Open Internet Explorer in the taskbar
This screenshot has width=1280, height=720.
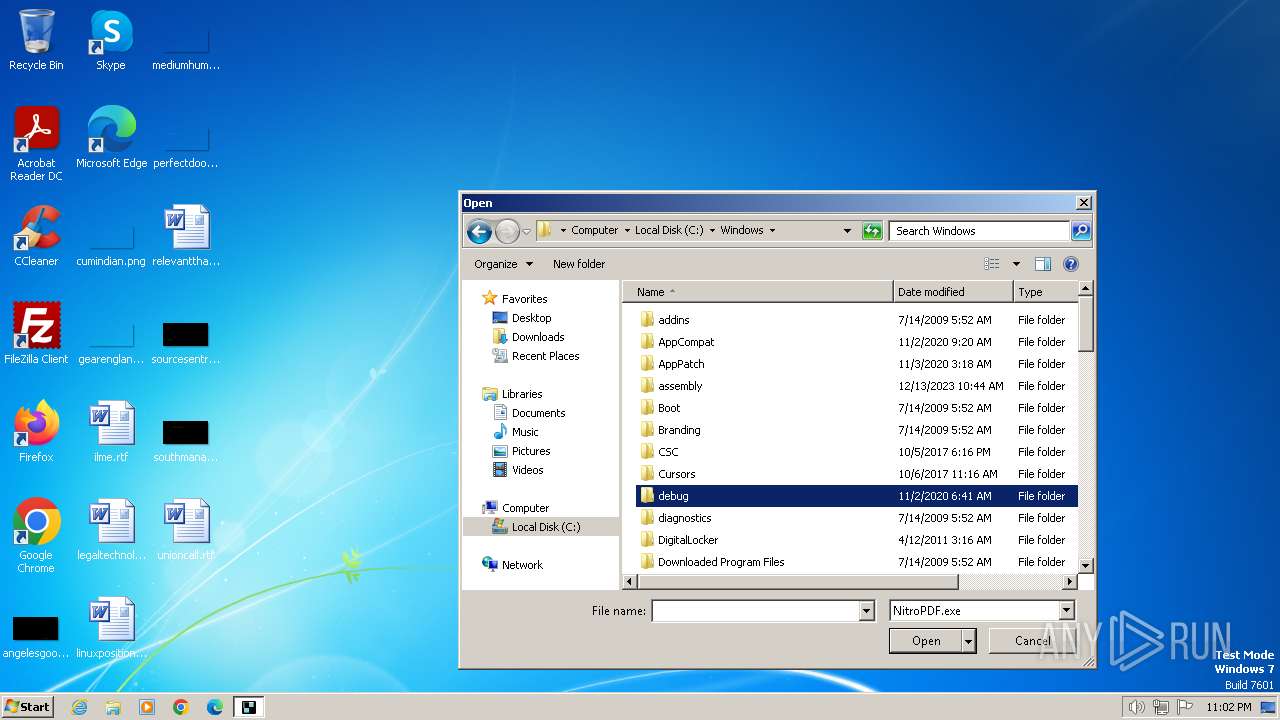79,707
